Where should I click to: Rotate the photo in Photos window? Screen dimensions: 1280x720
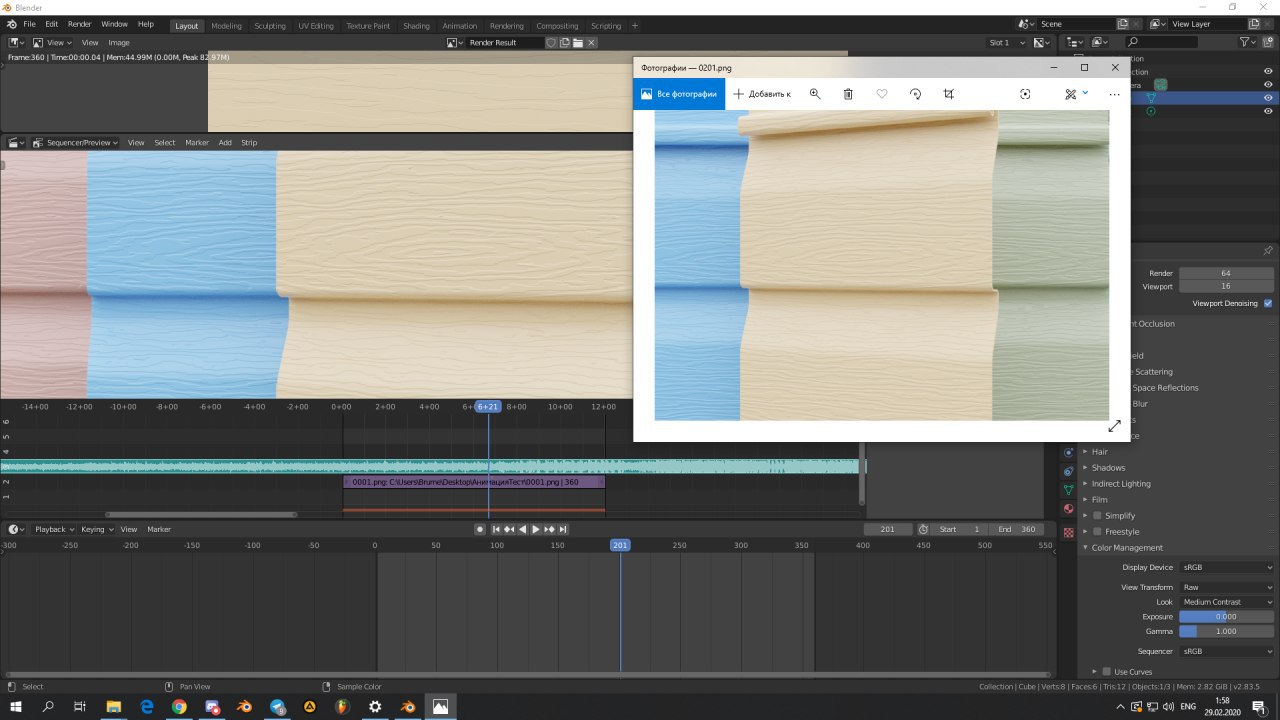(x=915, y=94)
